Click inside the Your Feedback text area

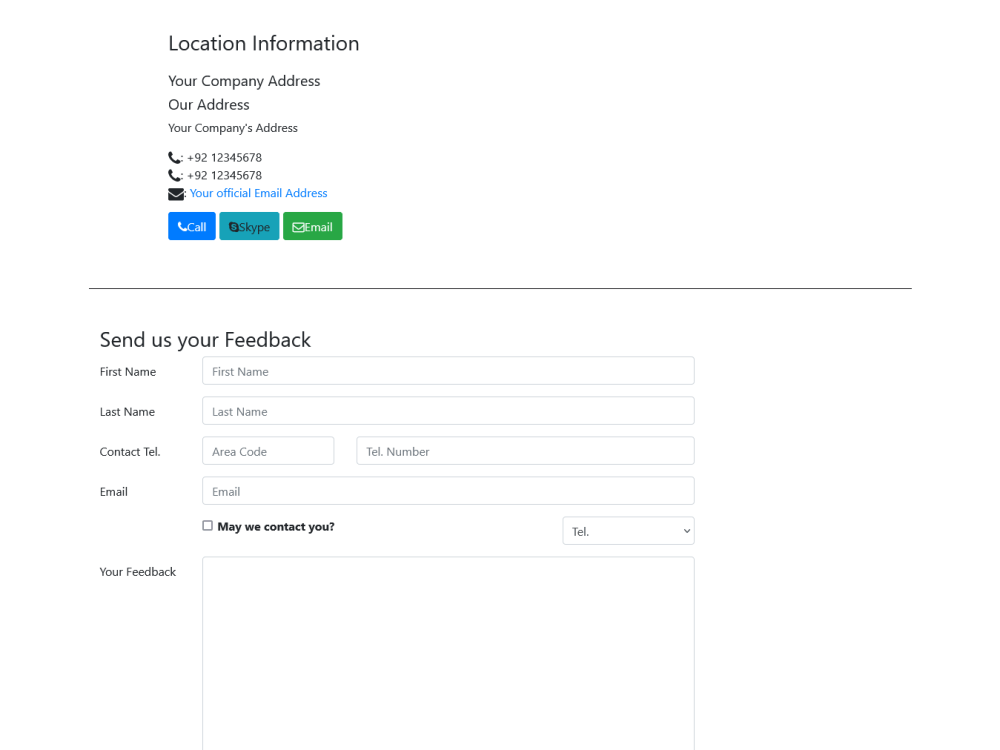tap(448, 653)
